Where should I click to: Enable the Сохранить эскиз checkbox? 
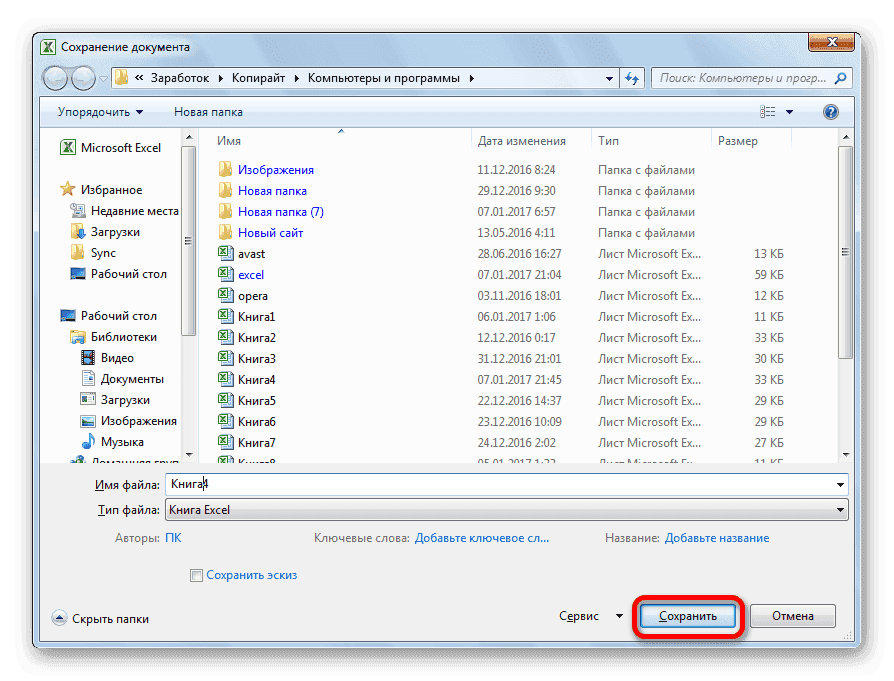tap(197, 575)
